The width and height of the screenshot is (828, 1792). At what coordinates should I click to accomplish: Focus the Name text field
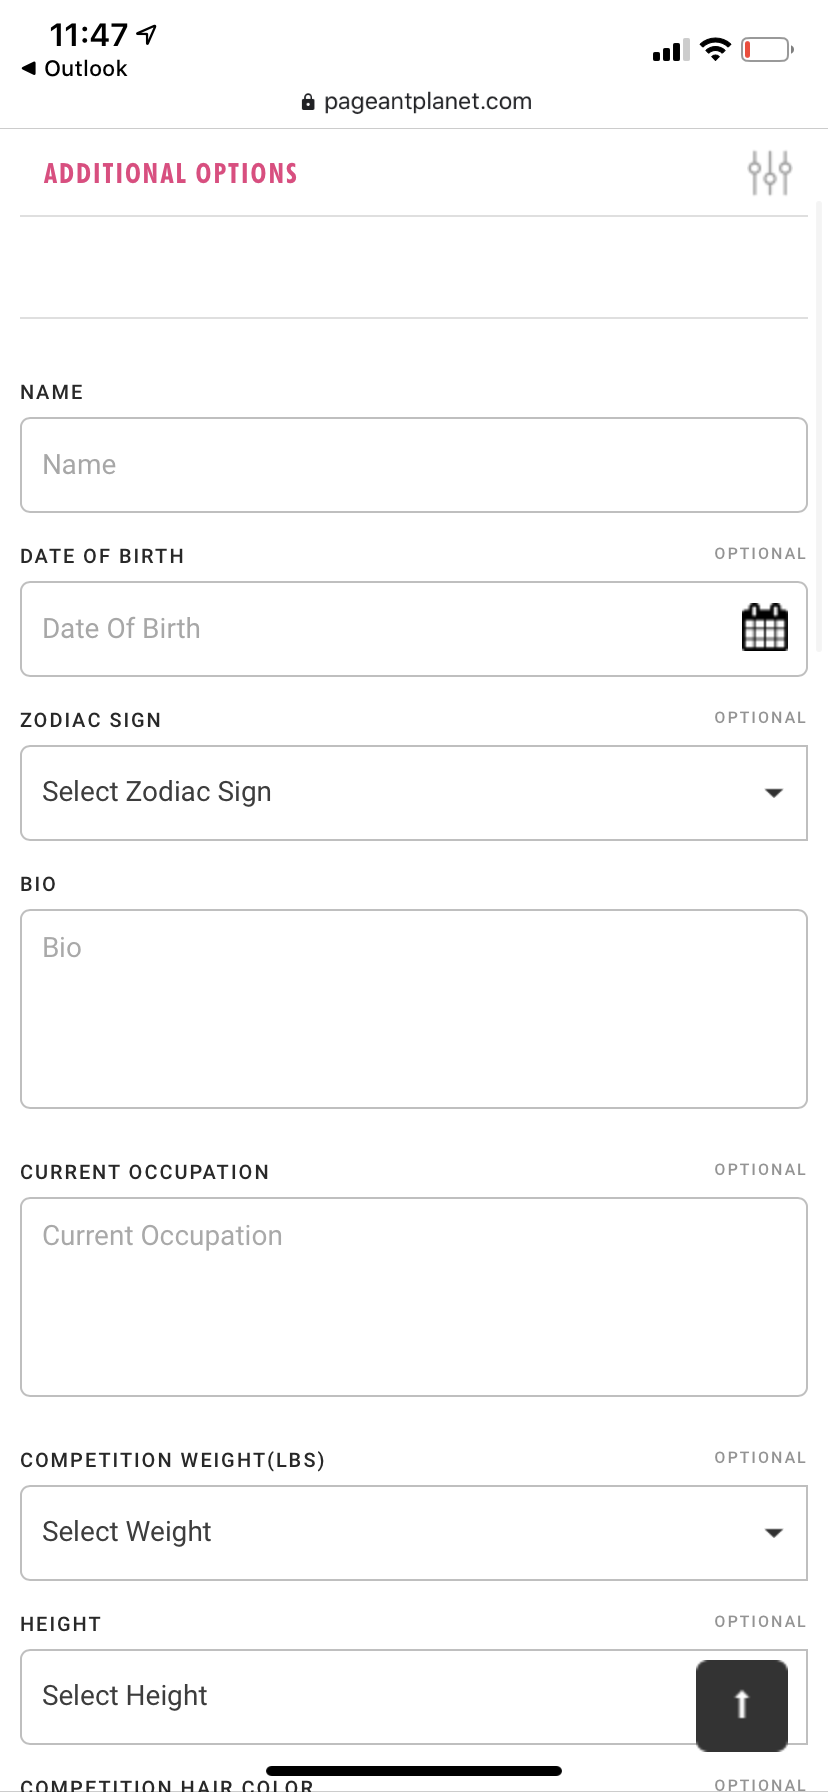(413, 465)
